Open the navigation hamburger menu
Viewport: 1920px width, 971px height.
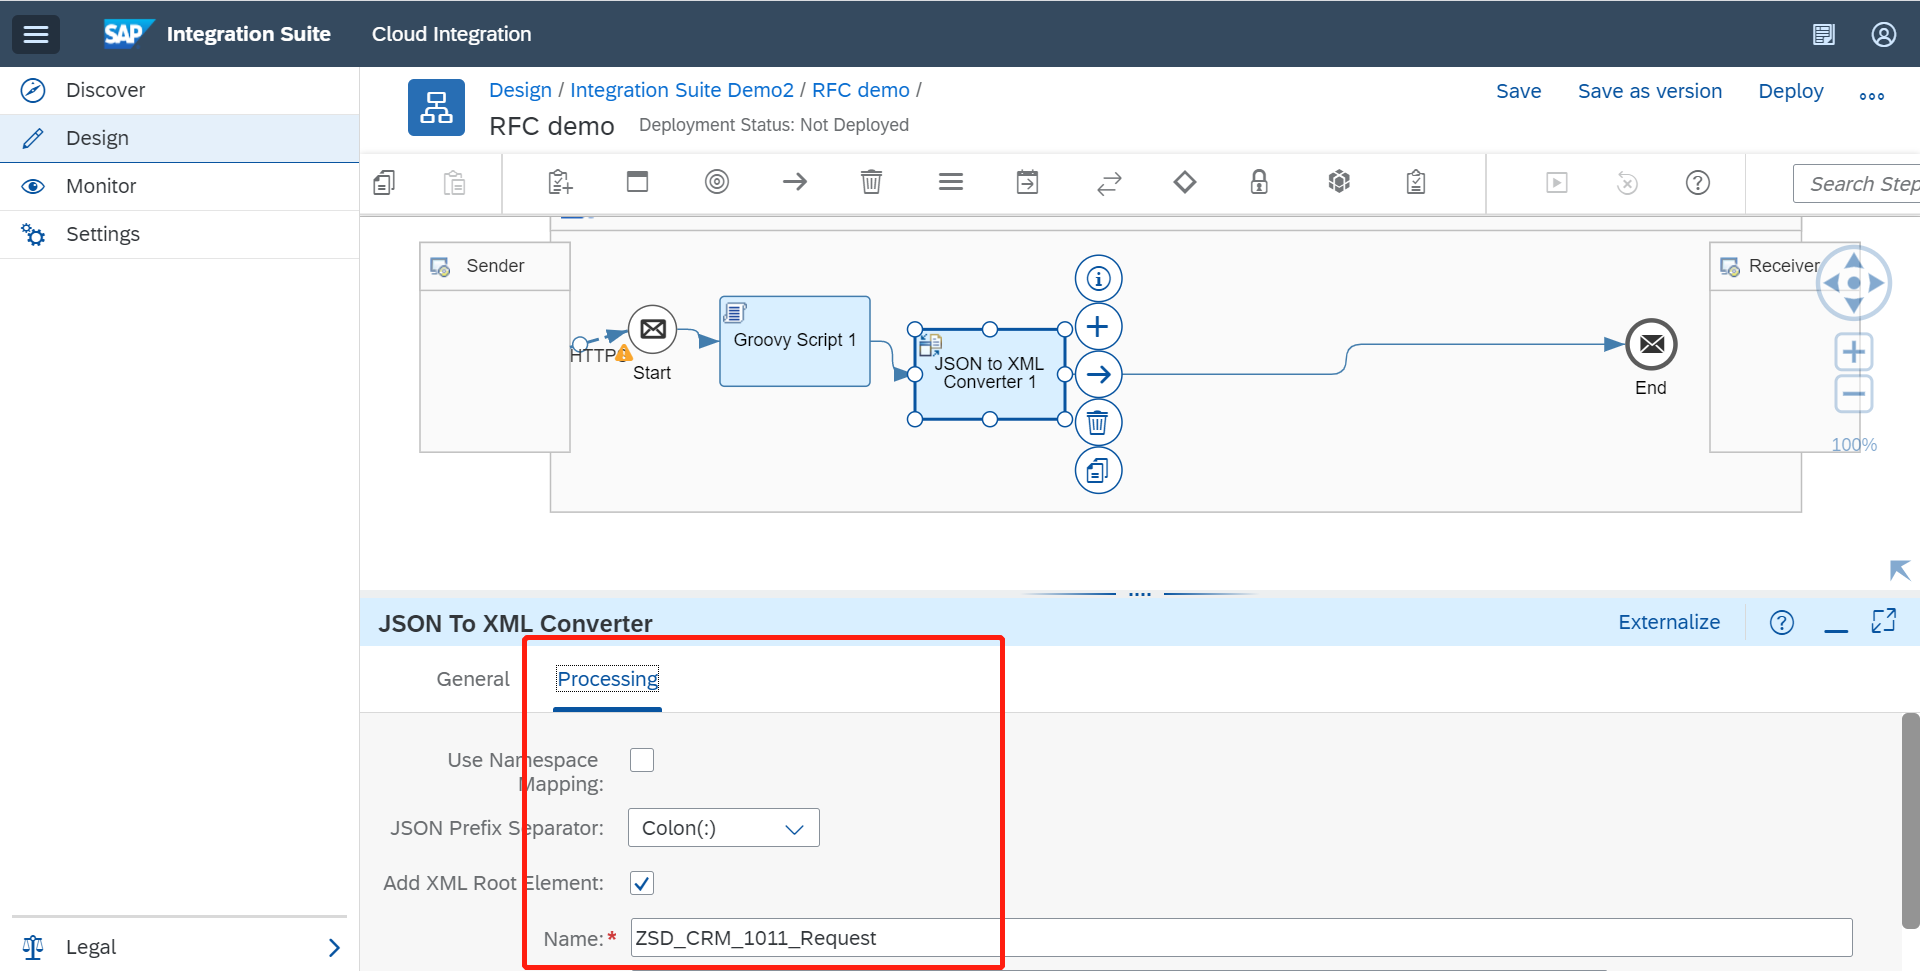click(36, 34)
